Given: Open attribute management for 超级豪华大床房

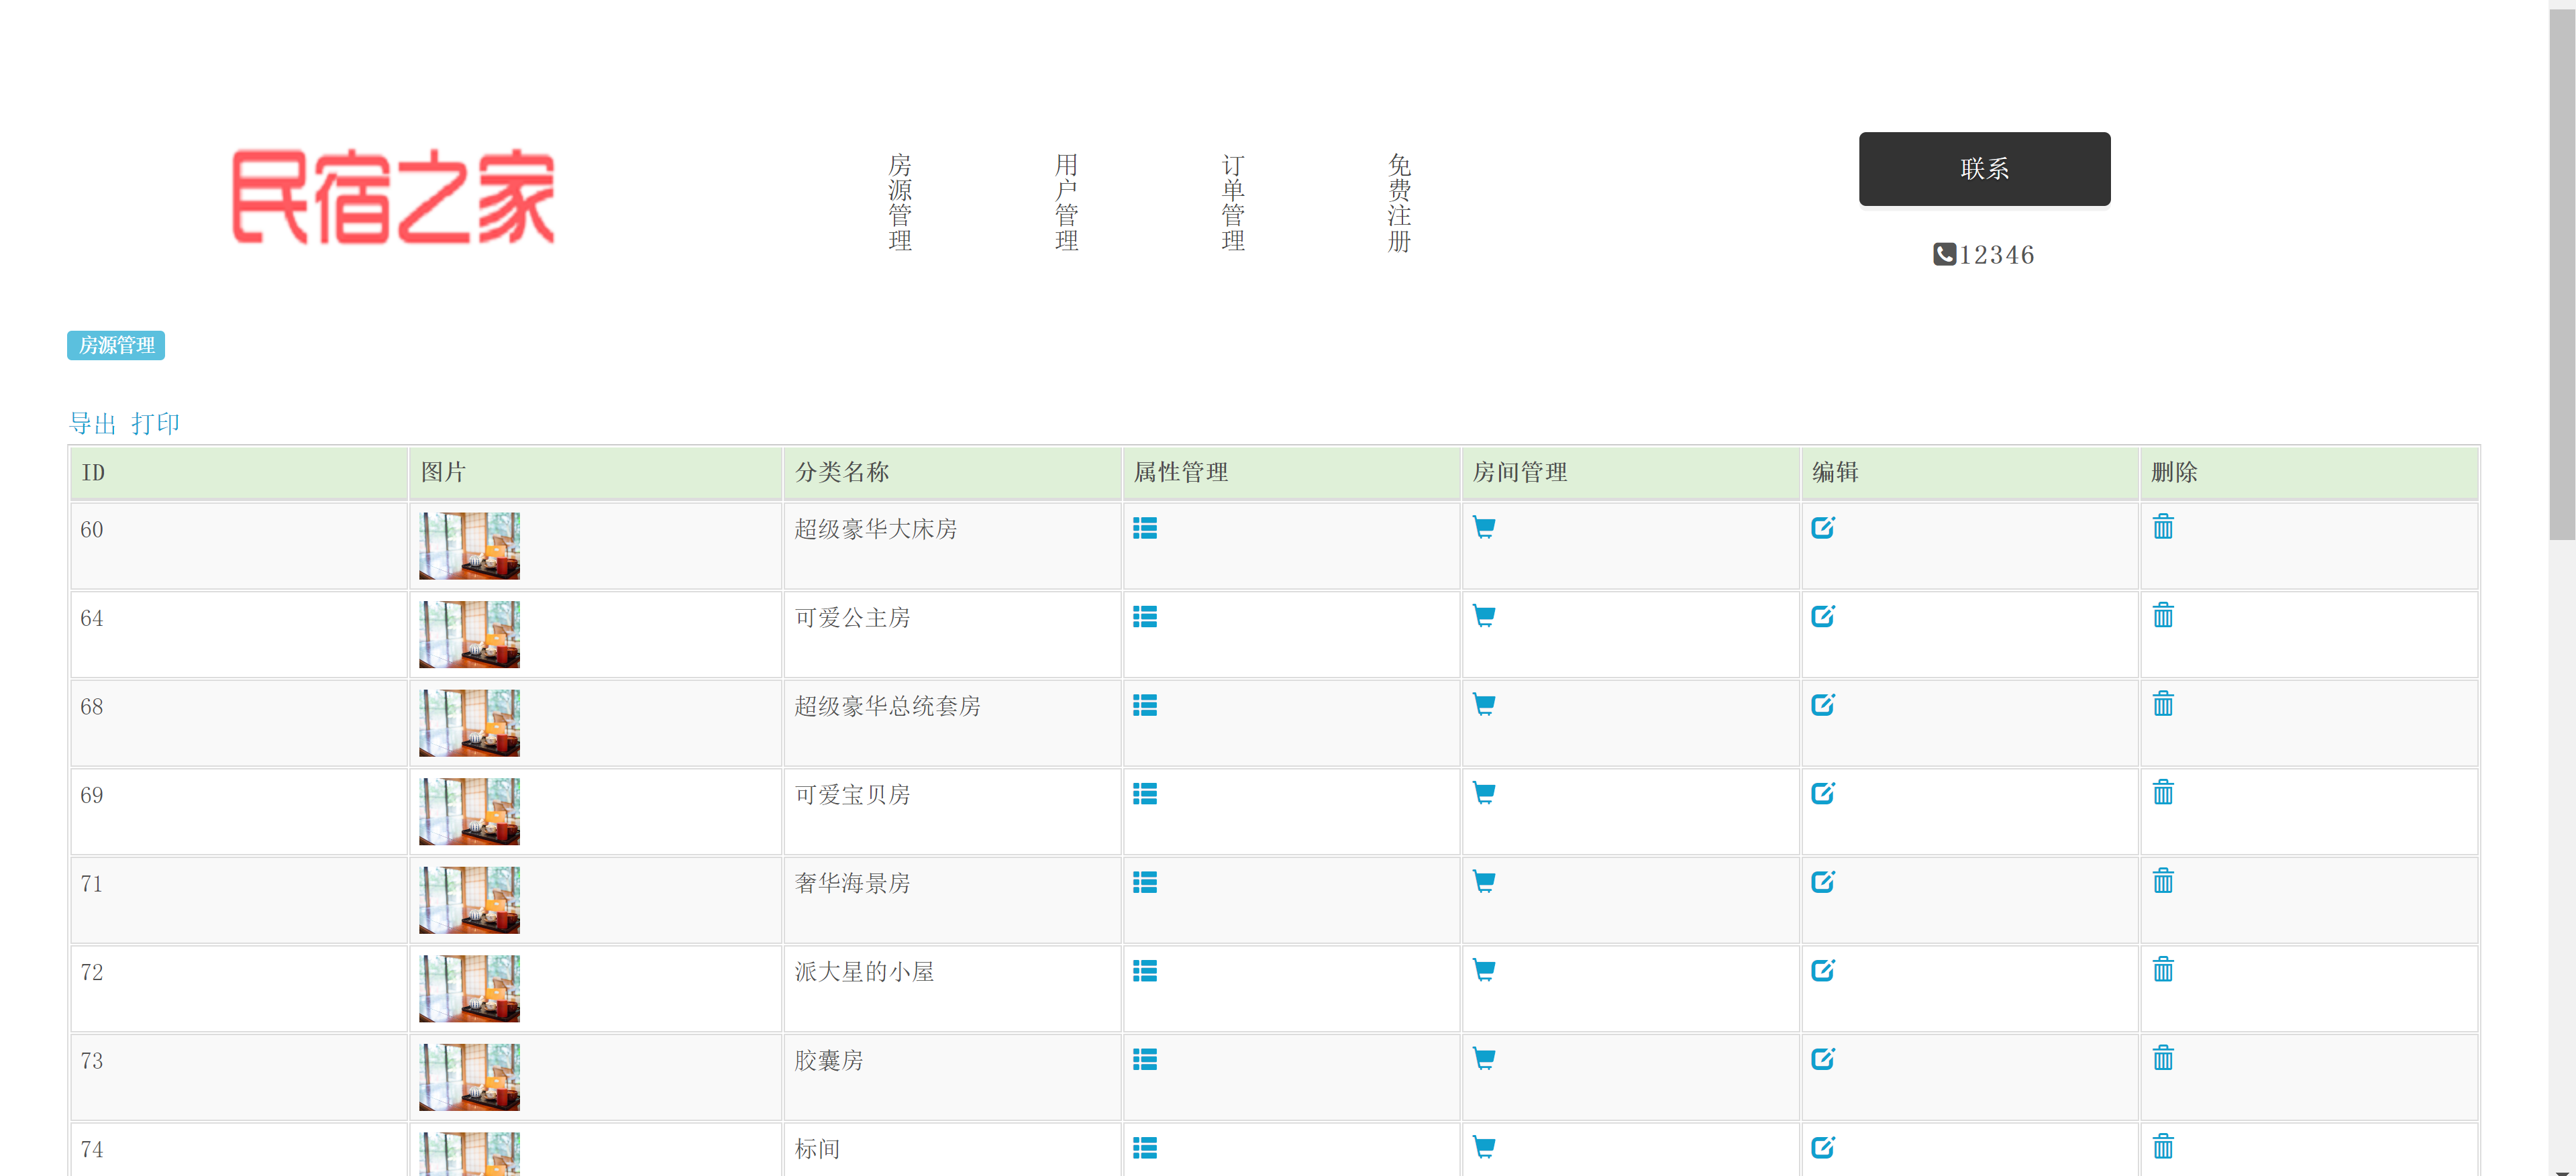Looking at the screenshot, I should 1145,529.
